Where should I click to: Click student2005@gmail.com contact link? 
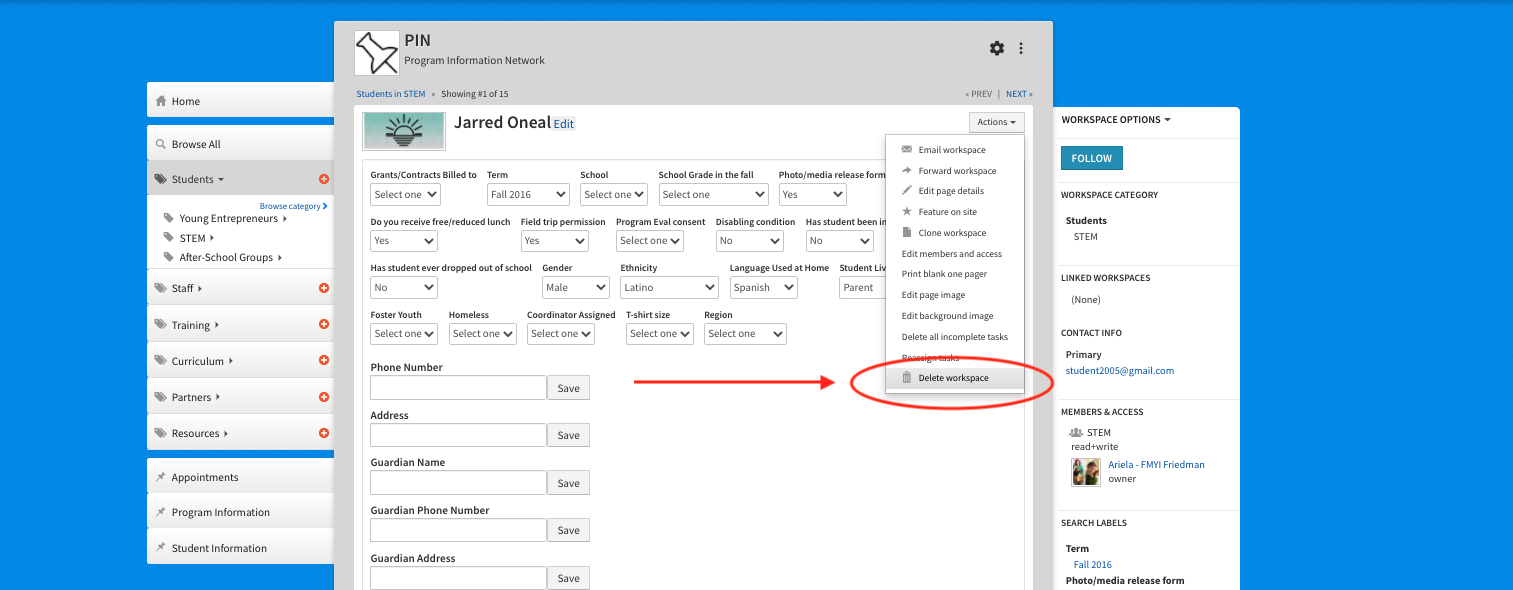tap(1120, 371)
